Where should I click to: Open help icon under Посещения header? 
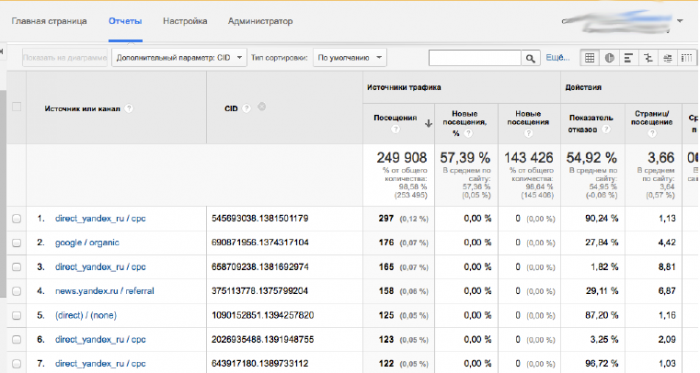tap(395, 129)
